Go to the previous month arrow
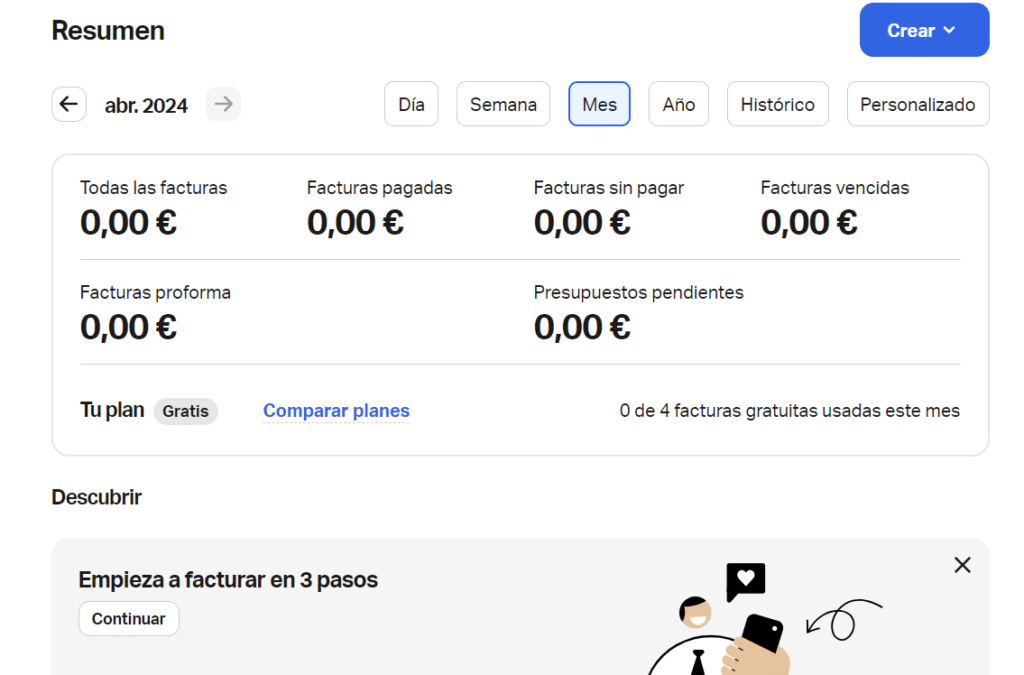Screen dimensions: 1024x675 tap(69, 104)
